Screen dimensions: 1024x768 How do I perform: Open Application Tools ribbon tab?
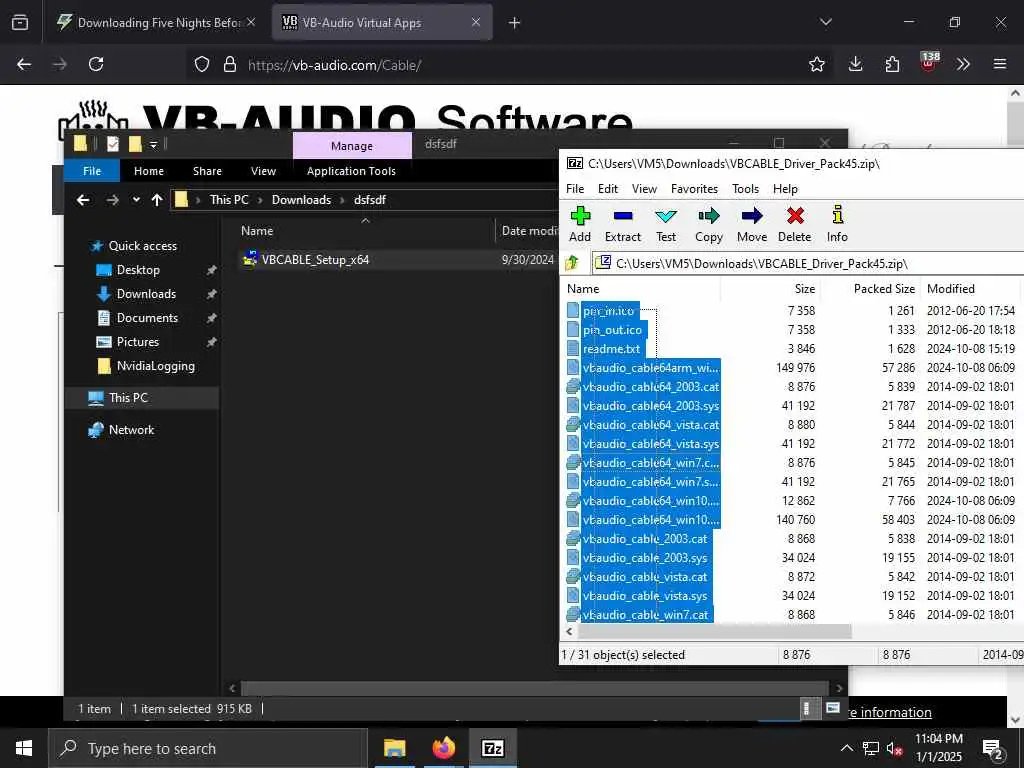(x=351, y=171)
